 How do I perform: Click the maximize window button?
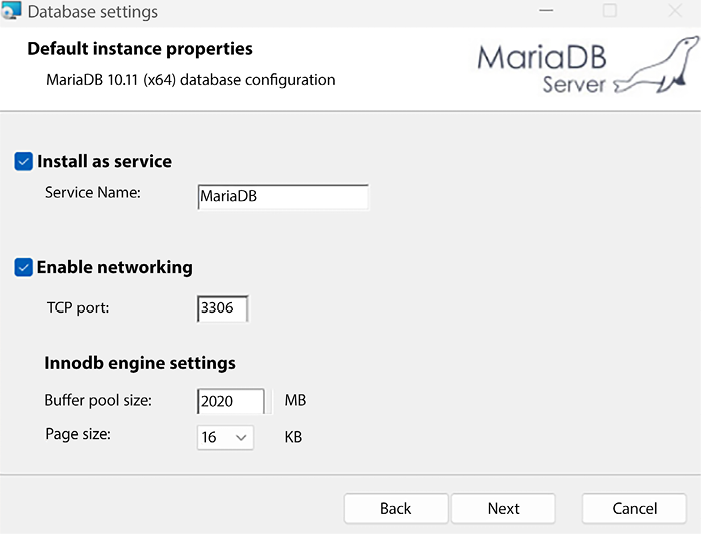pos(609,12)
